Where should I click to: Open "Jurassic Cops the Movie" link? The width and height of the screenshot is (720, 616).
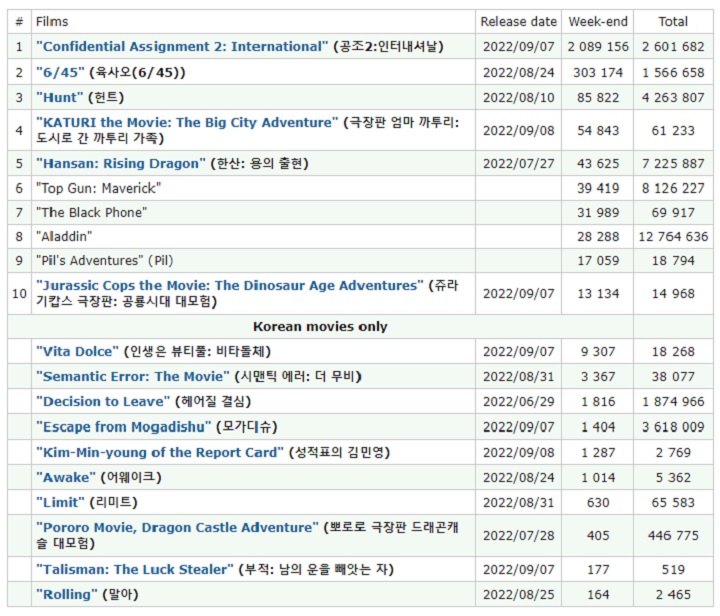tap(230, 286)
